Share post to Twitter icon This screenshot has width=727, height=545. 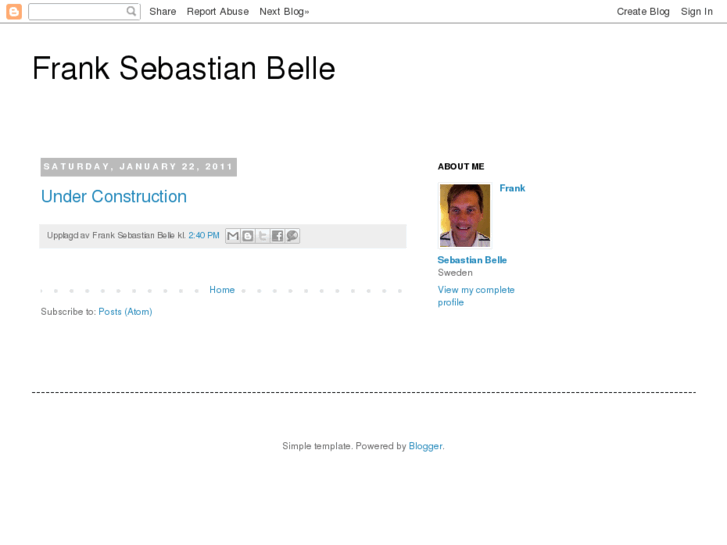262,236
